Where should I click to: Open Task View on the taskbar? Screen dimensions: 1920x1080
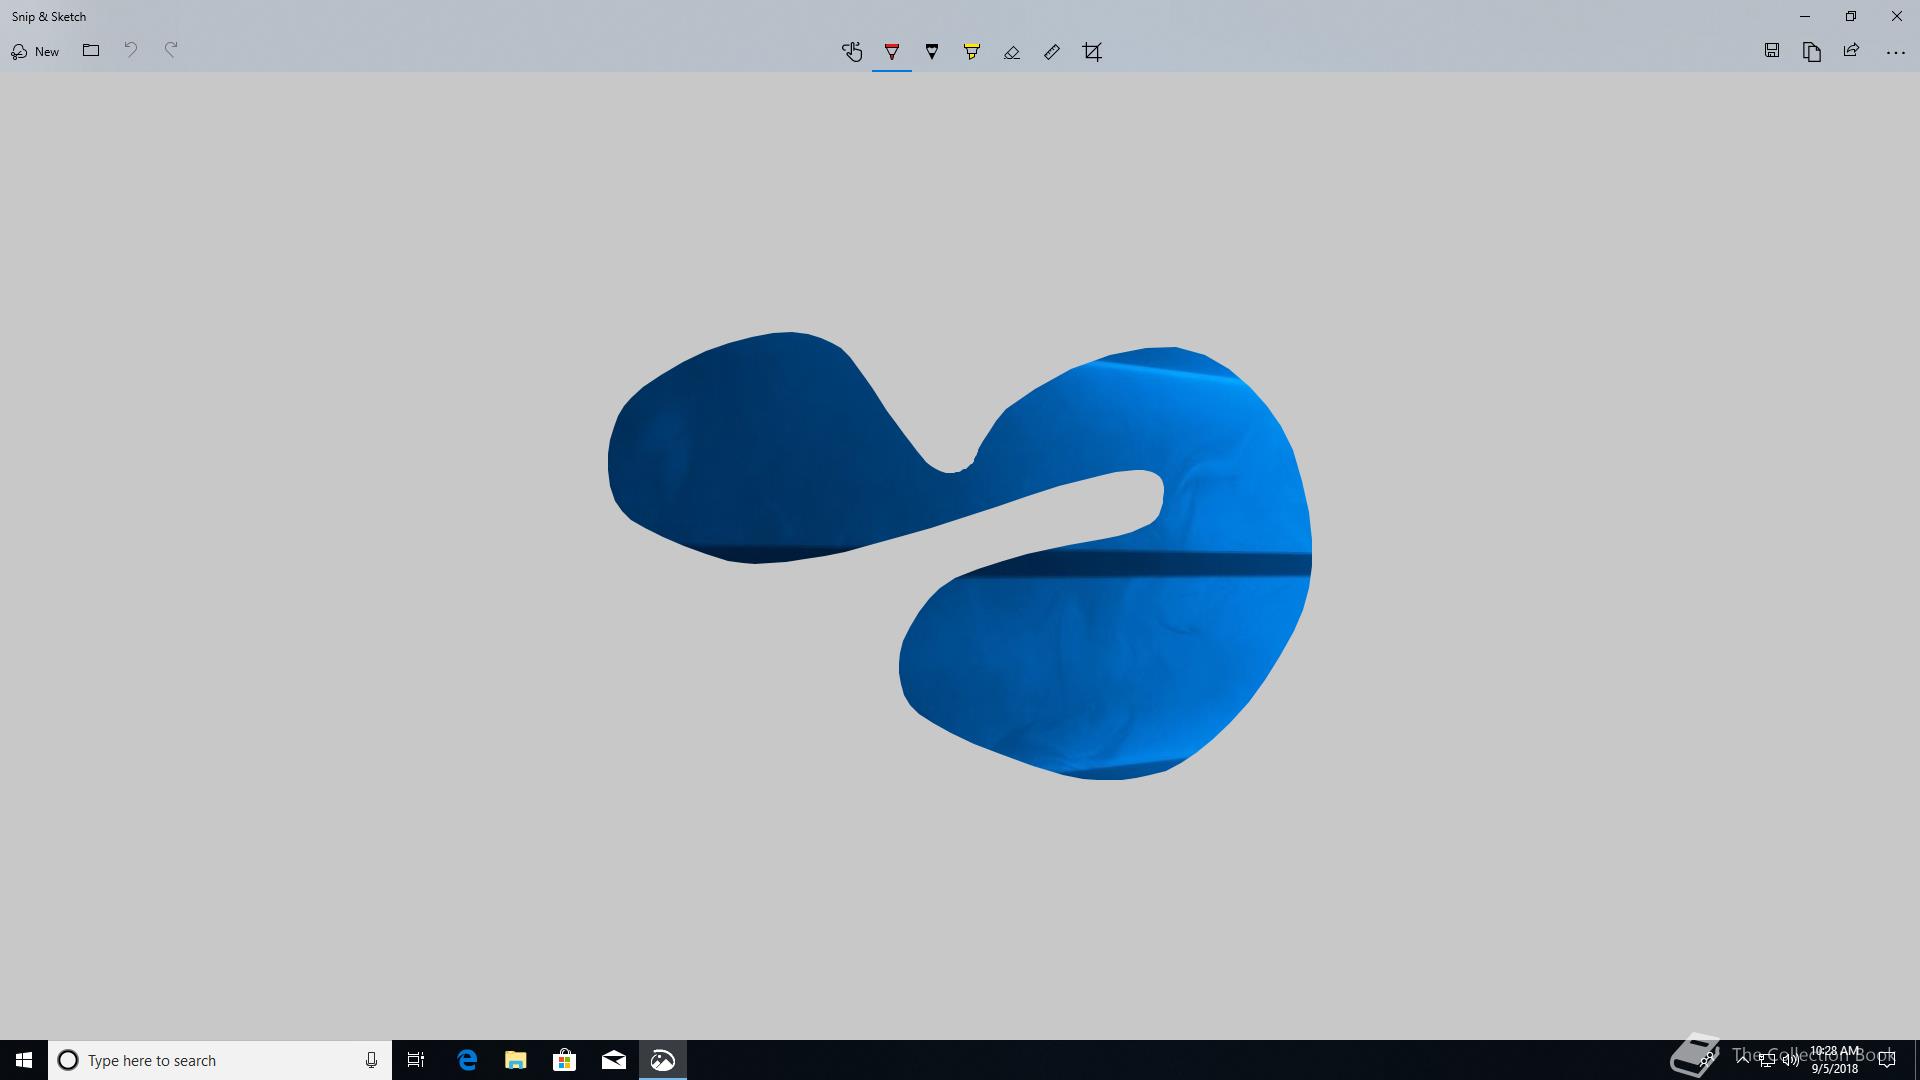pyautogui.click(x=416, y=1060)
